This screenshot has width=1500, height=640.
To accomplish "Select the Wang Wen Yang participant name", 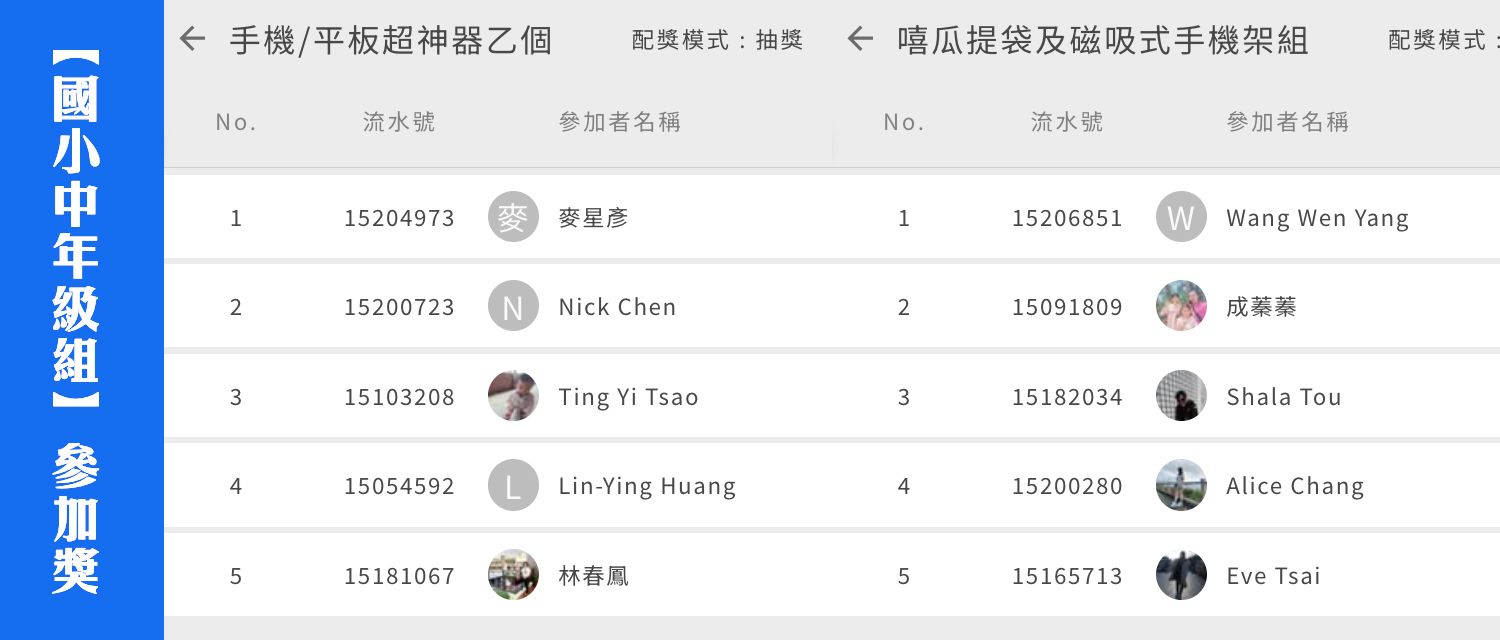I will click(1317, 218).
